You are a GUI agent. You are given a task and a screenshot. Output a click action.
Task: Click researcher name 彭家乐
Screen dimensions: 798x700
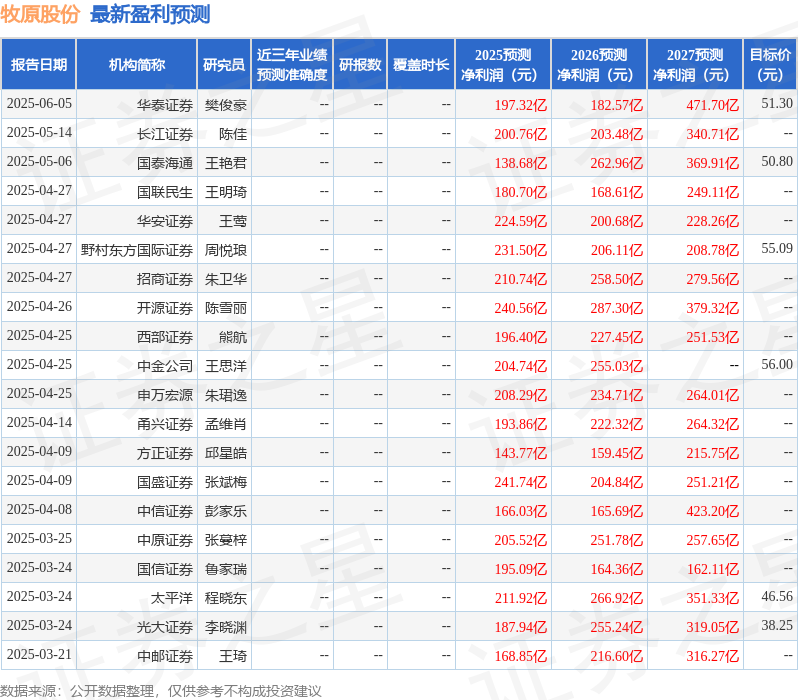point(225,511)
